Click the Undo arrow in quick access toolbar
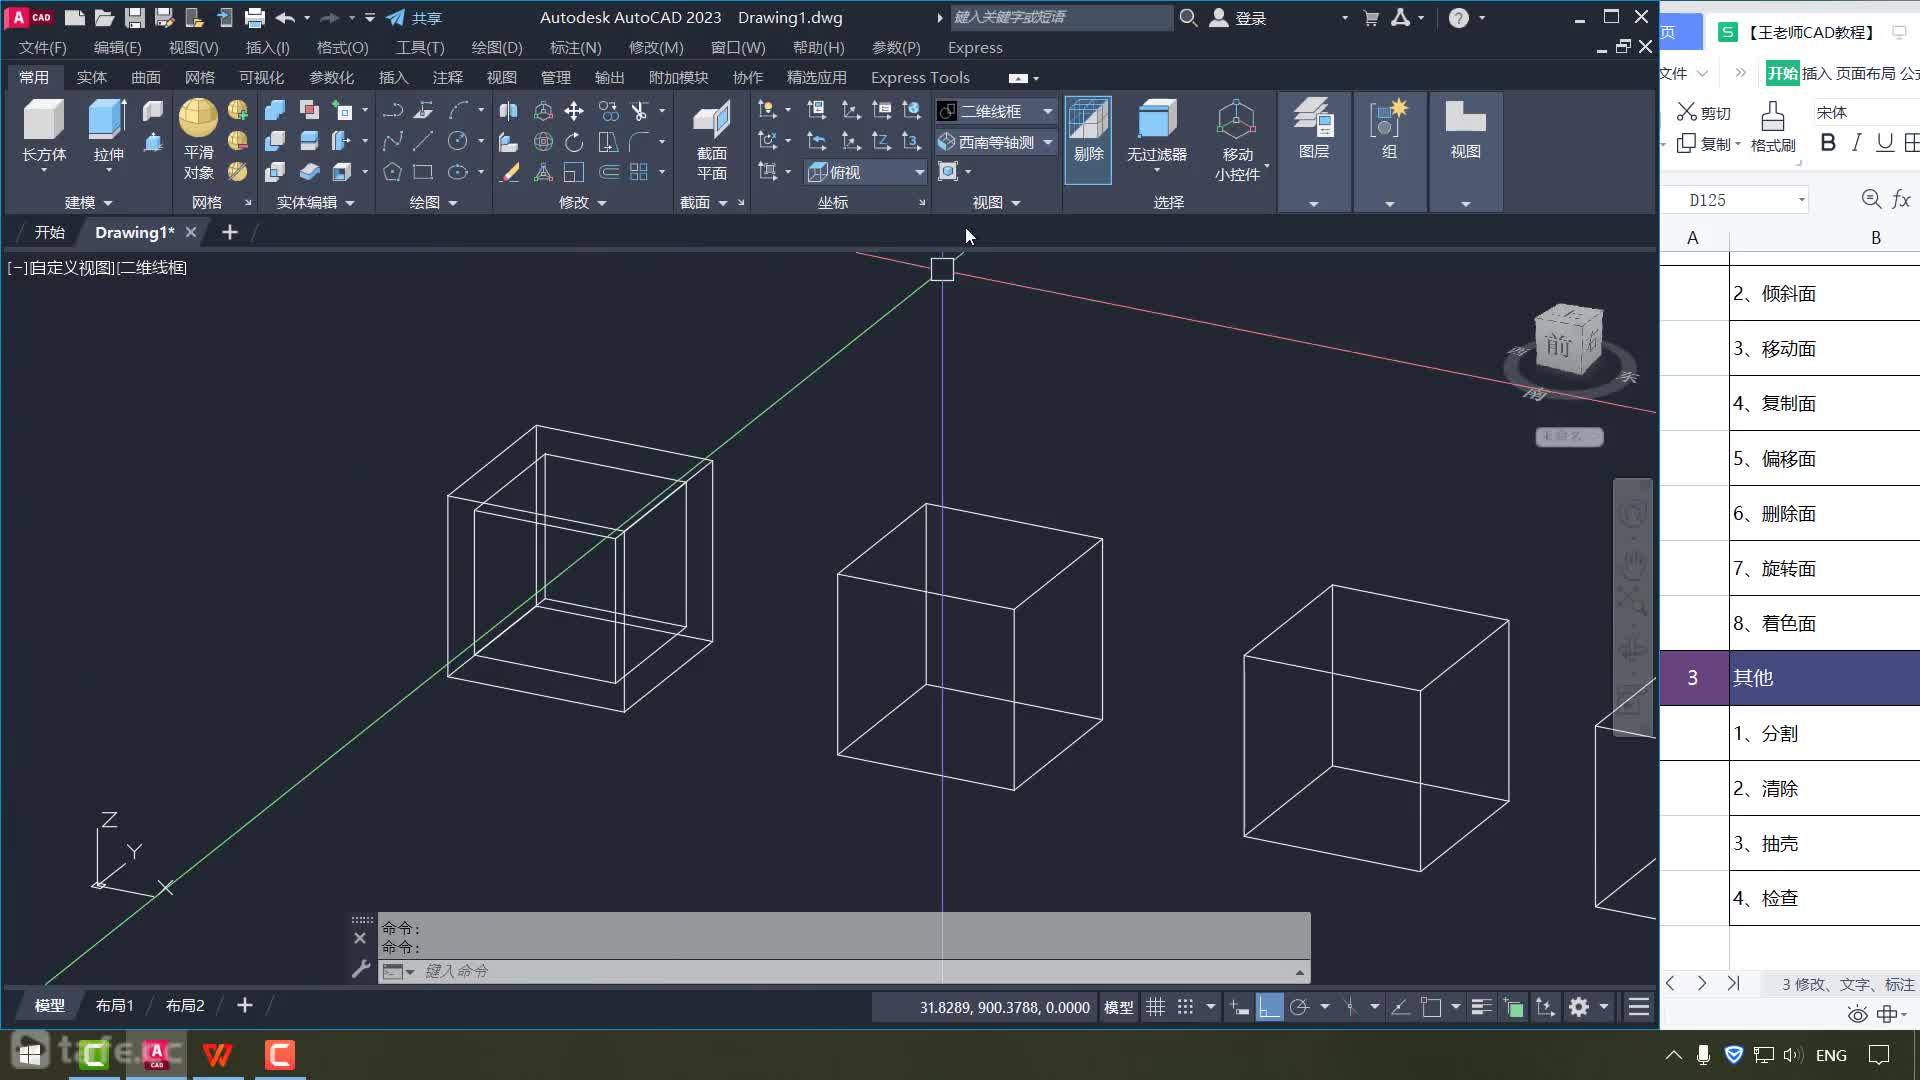1920x1080 pixels. coord(285,17)
